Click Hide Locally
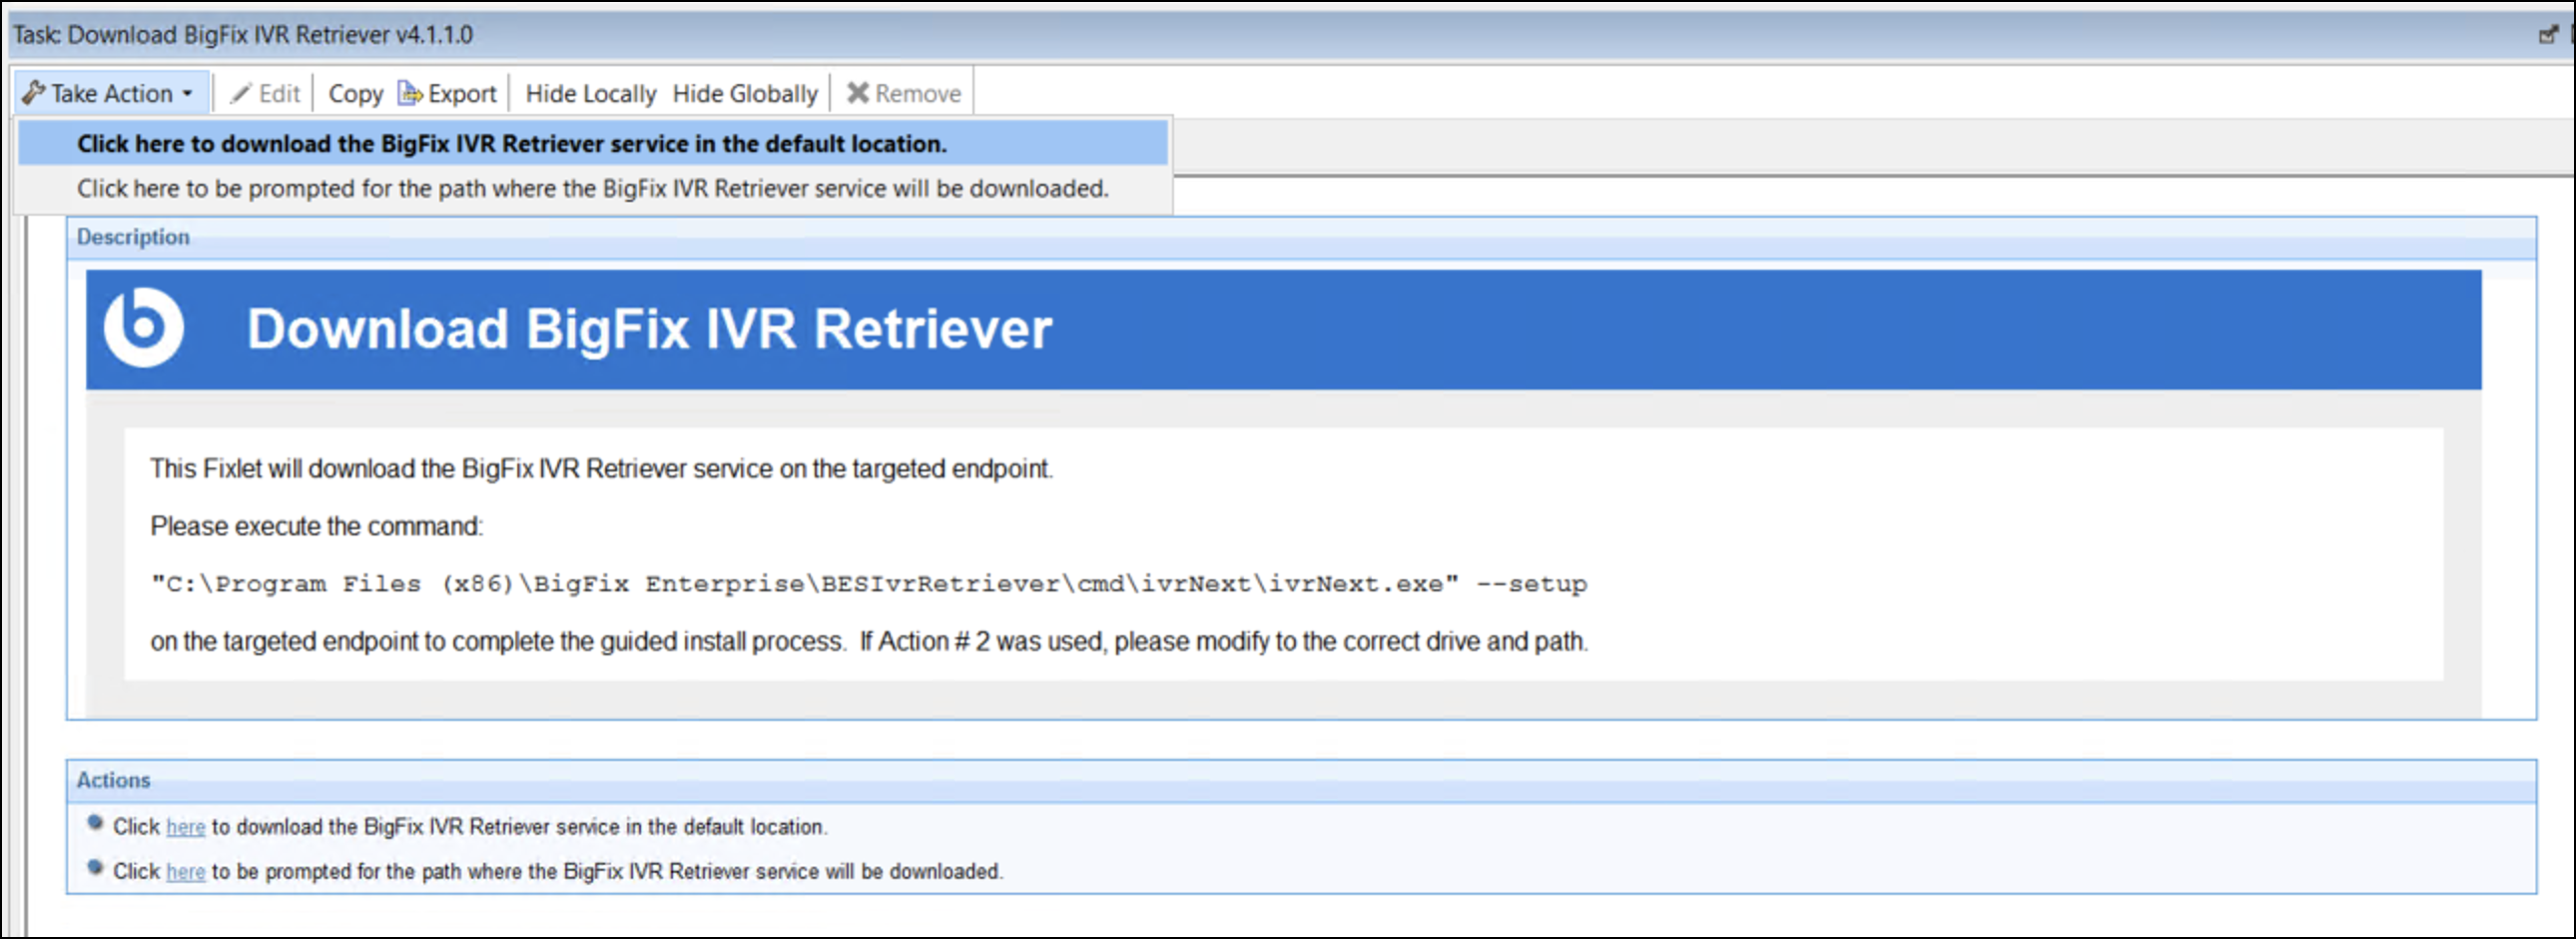 click(591, 93)
